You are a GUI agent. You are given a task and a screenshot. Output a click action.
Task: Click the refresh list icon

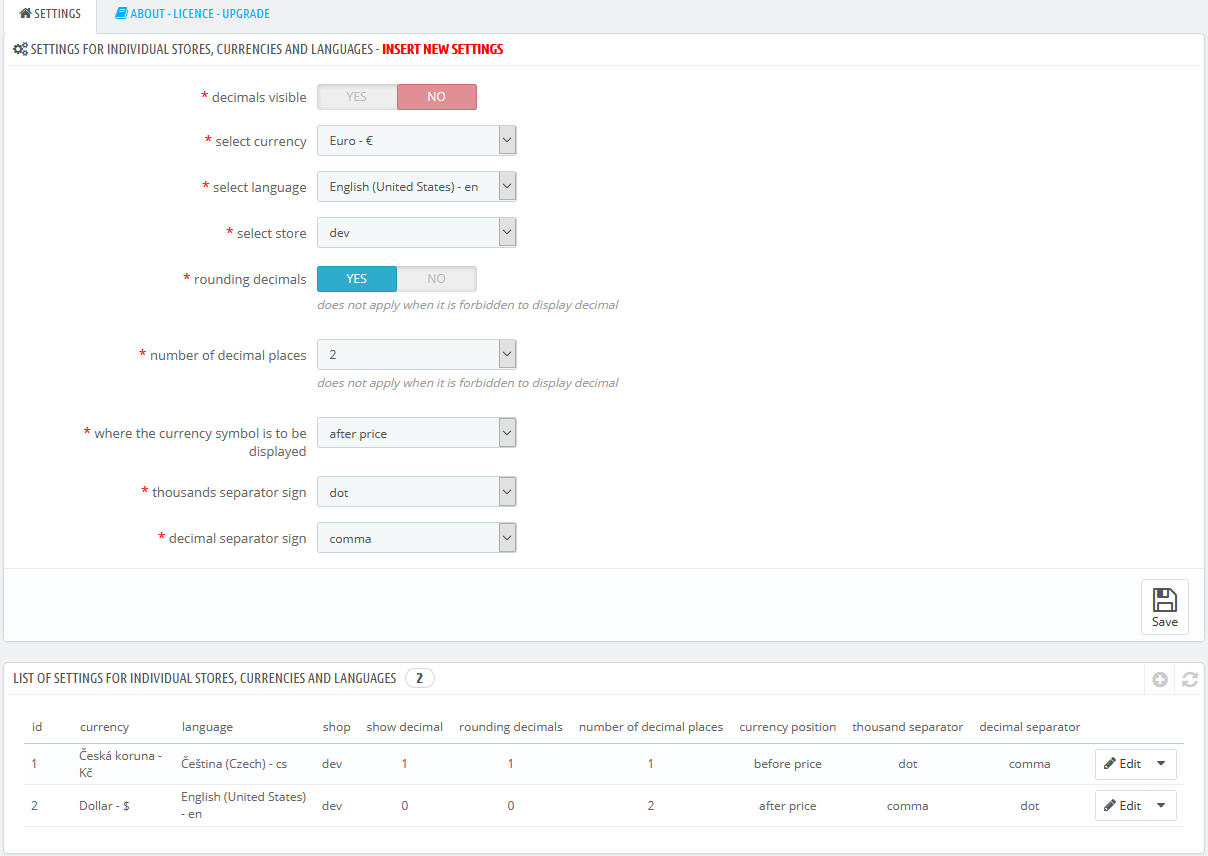1190,679
